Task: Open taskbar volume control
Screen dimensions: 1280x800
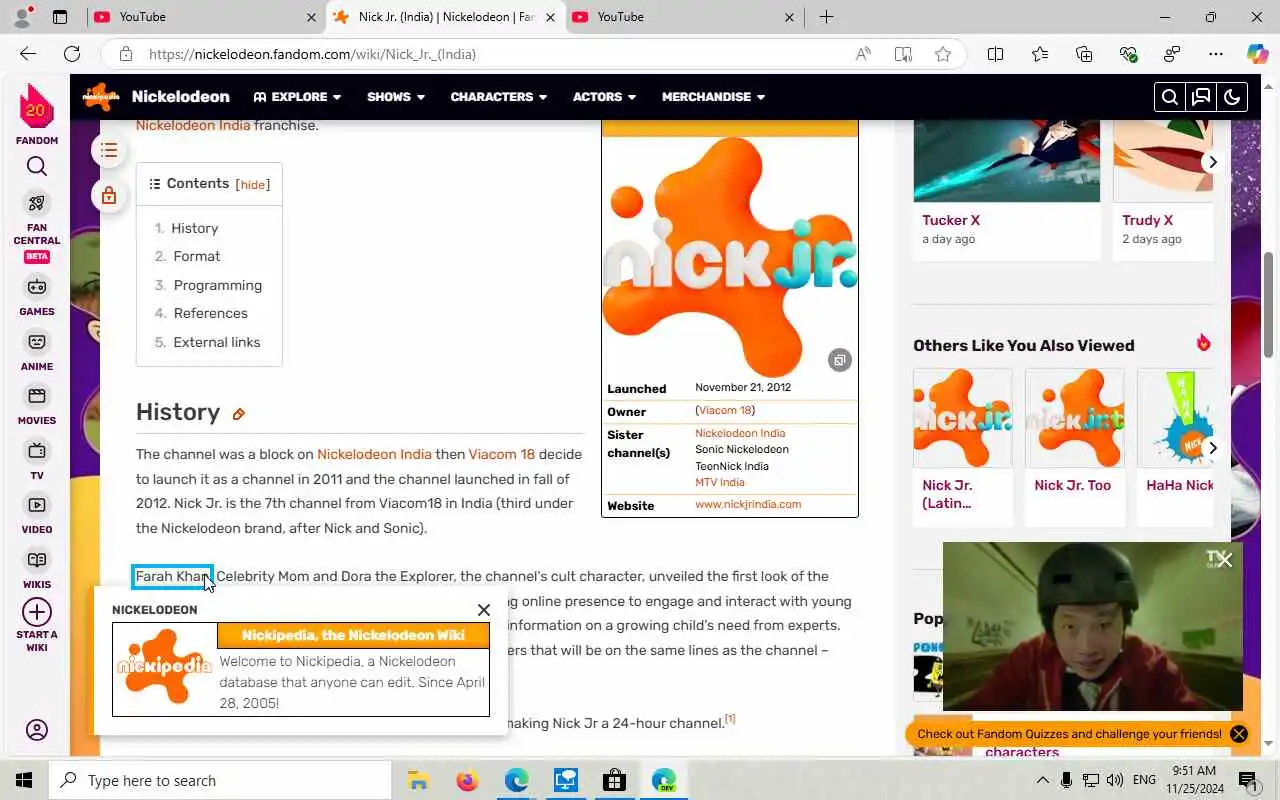Action: (x=1116, y=780)
